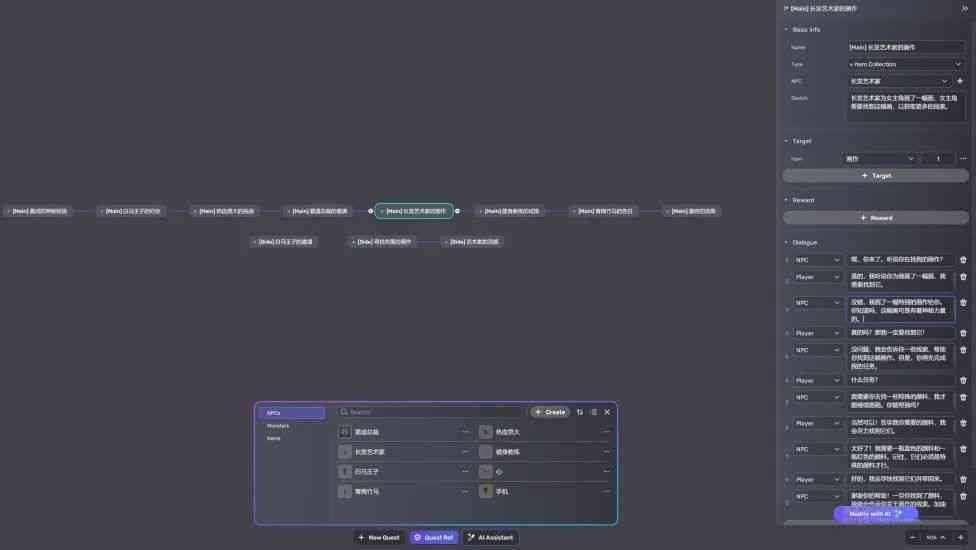976x550 pixels.
Task: Select the highlighted Main quest node
Action: [414, 212]
